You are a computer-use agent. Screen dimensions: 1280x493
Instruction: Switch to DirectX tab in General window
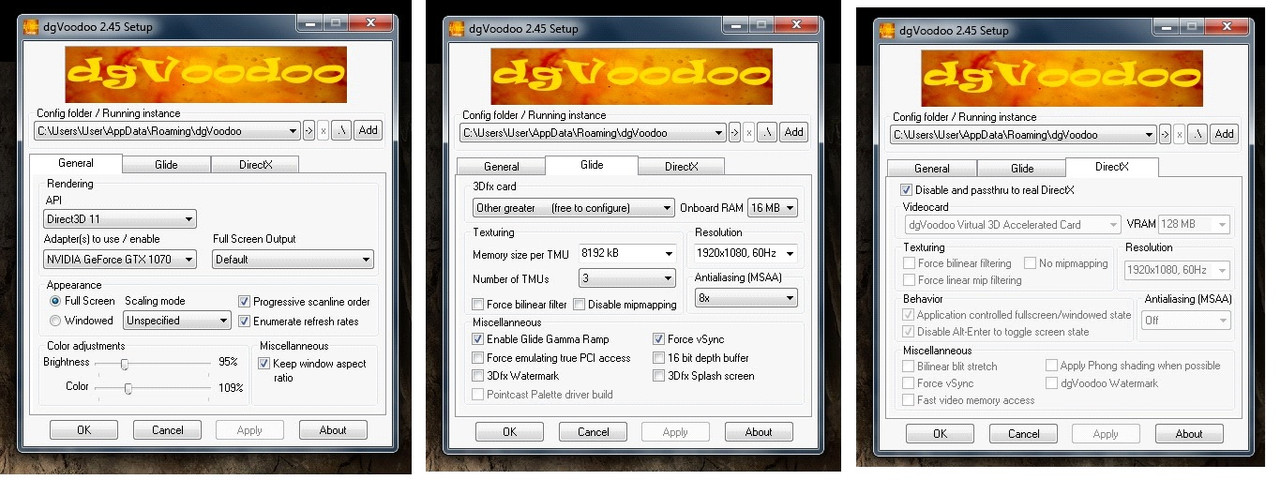point(255,165)
